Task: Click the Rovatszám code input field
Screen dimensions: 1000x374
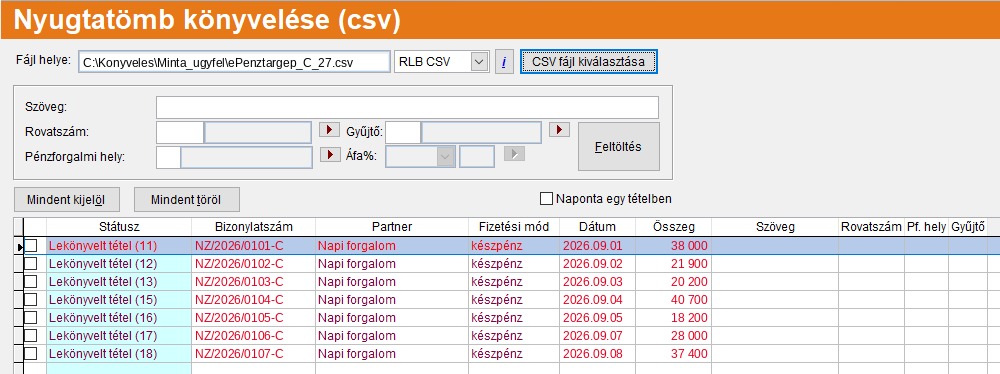Action: [x=180, y=133]
